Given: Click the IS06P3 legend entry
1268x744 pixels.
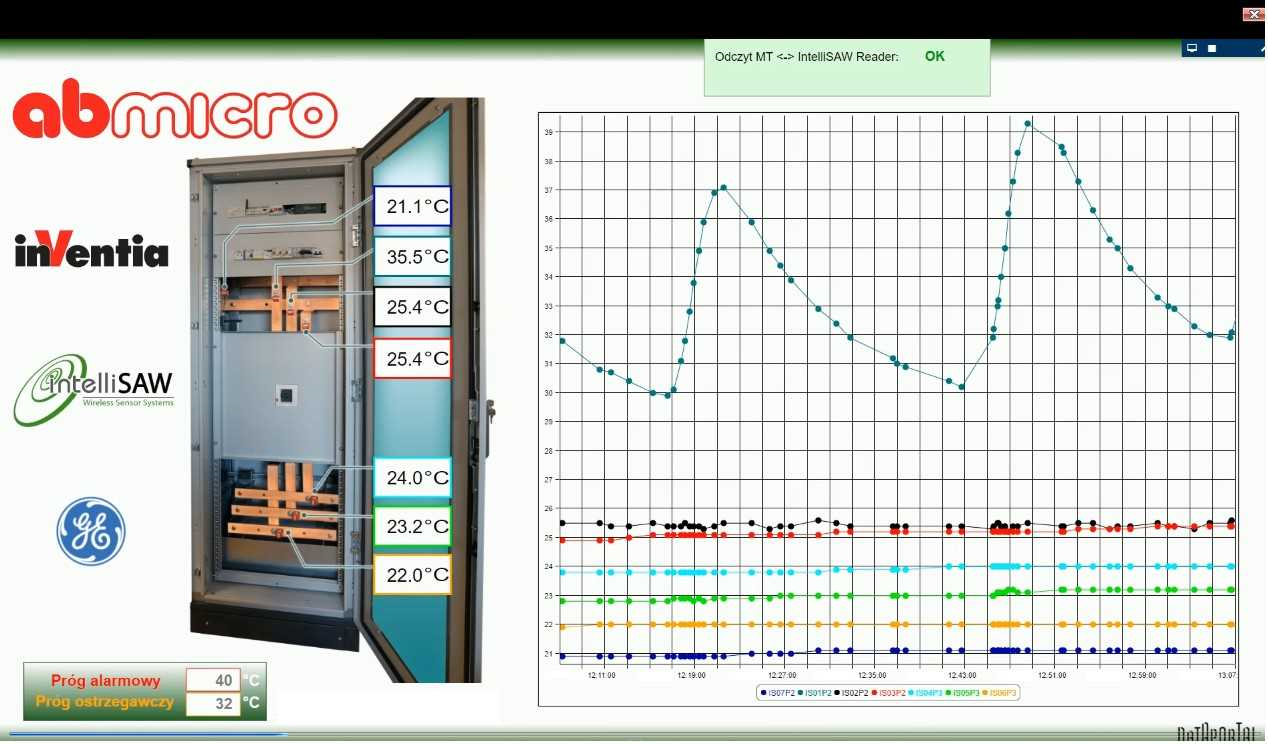Looking at the screenshot, I should 1000,693.
